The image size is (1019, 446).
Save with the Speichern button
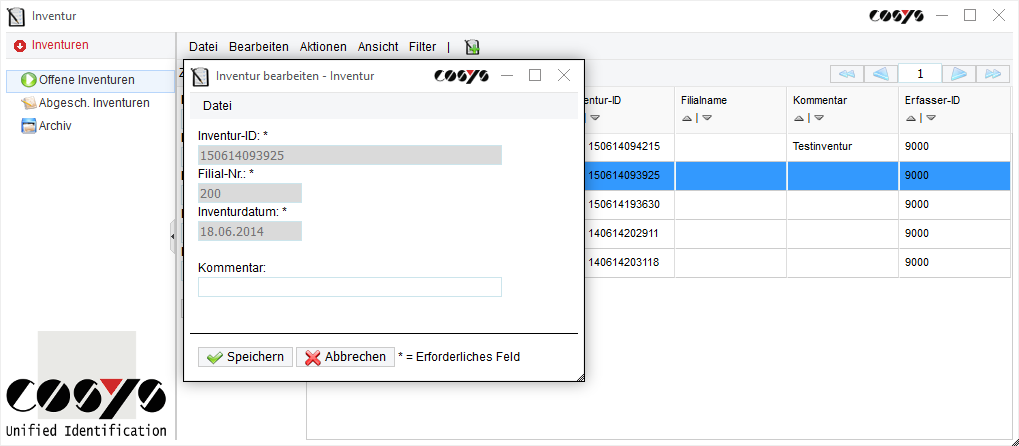coord(245,357)
